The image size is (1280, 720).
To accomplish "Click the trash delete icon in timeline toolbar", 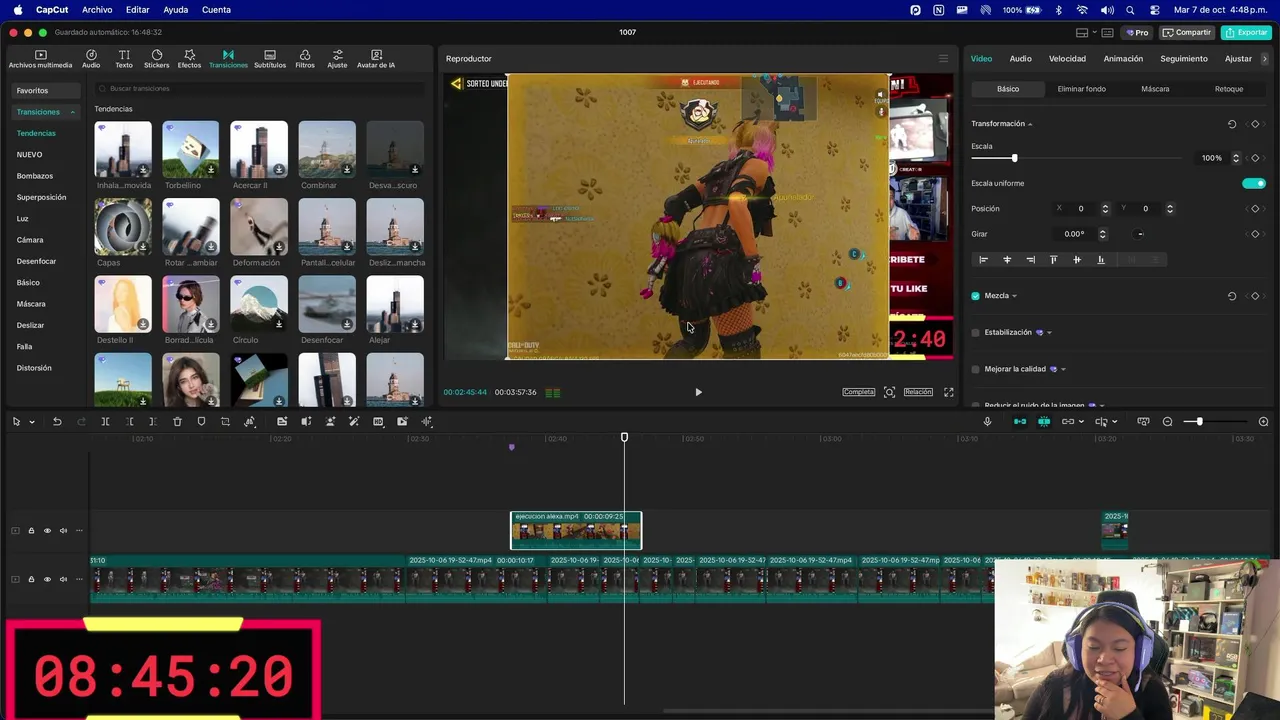I will coord(177,422).
